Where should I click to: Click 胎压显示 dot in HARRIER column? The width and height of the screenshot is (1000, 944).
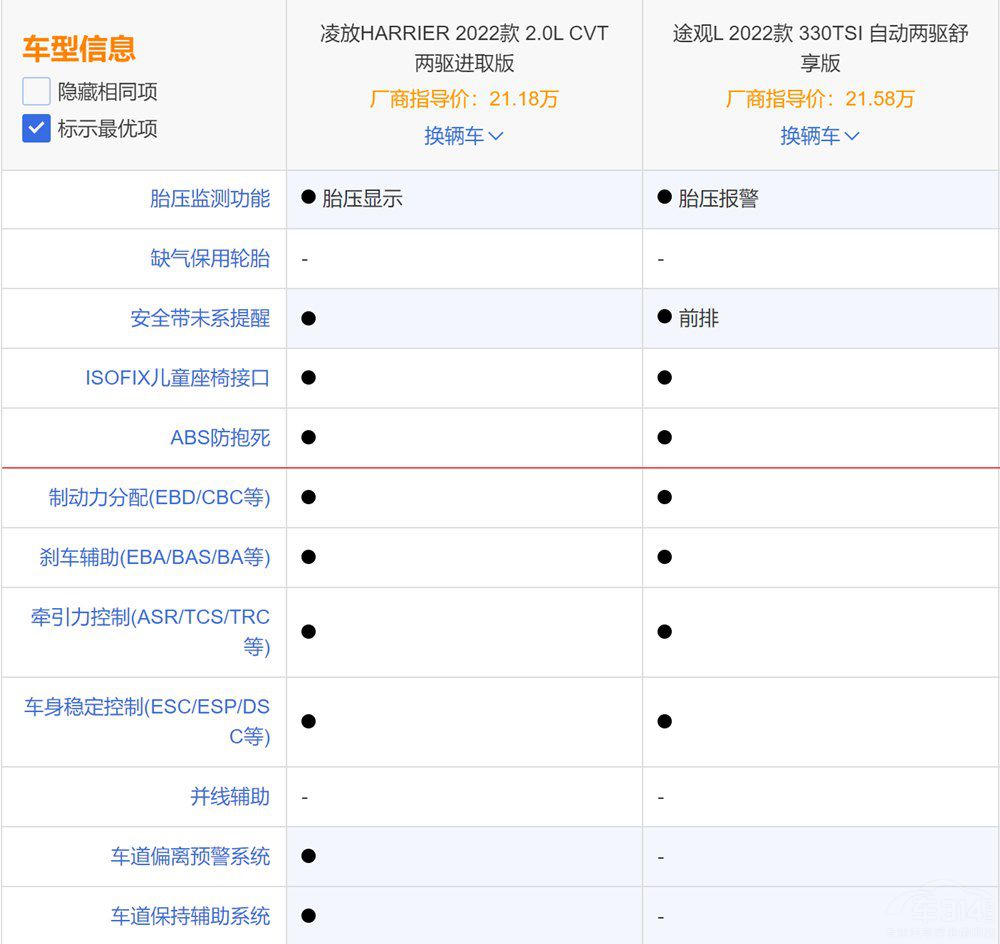(309, 198)
